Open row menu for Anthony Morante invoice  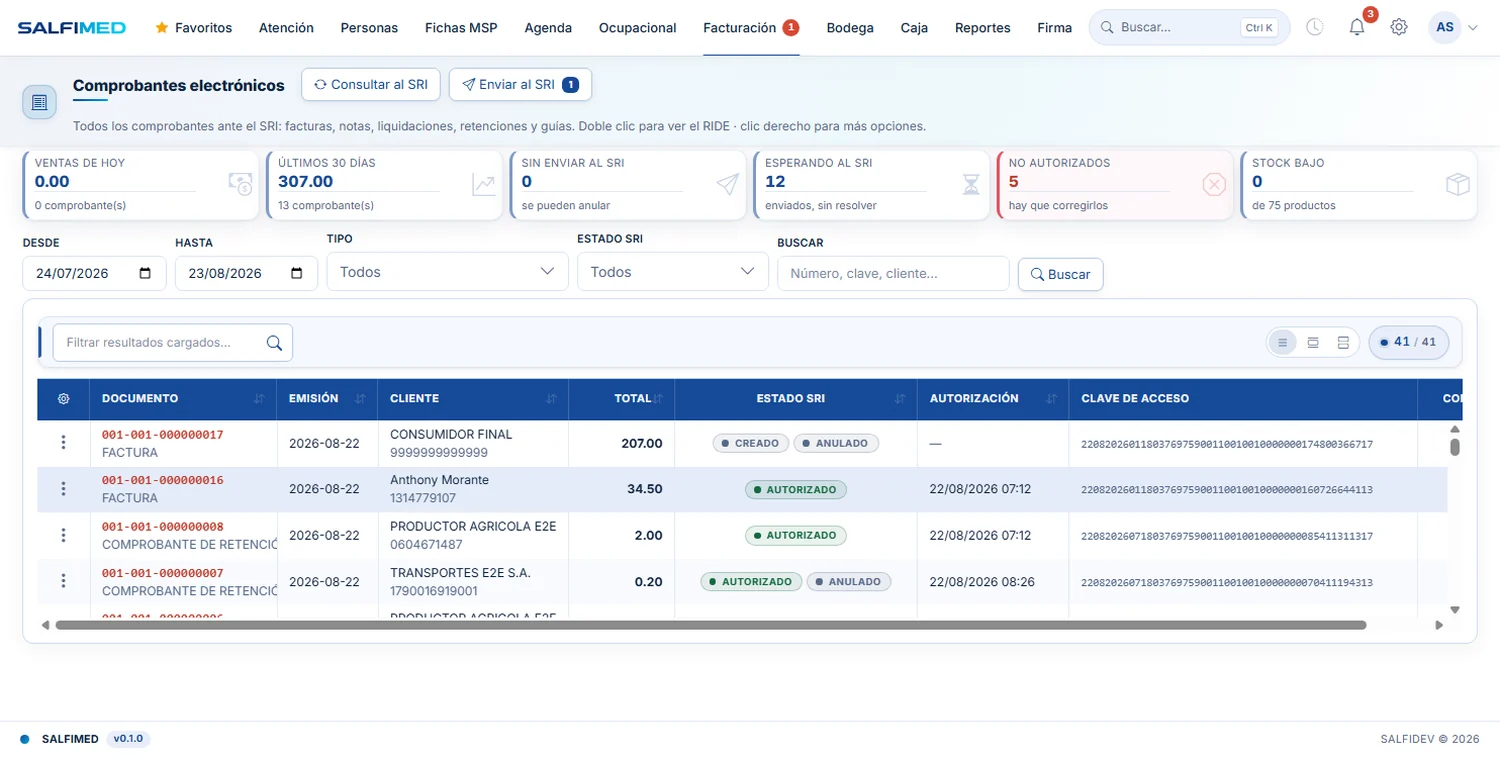64,489
